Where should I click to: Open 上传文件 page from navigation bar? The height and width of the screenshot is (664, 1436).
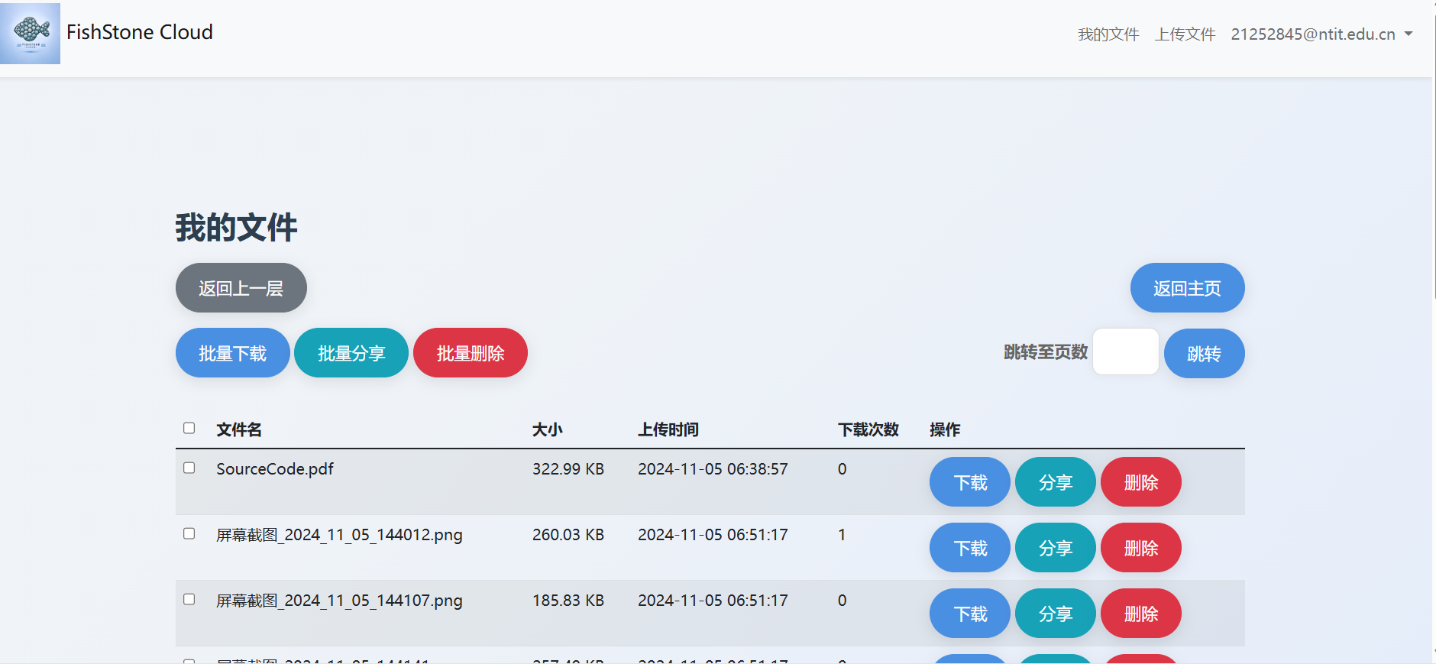coord(1185,34)
